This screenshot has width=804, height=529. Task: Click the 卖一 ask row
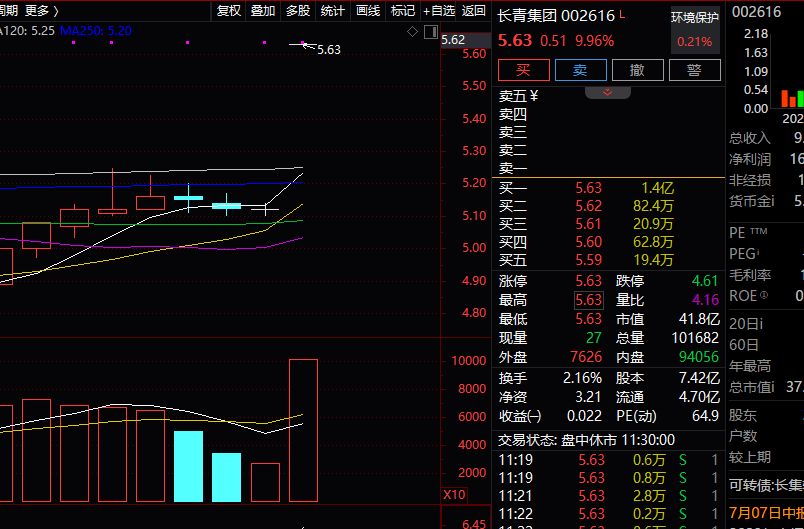pyautogui.click(x=608, y=168)
